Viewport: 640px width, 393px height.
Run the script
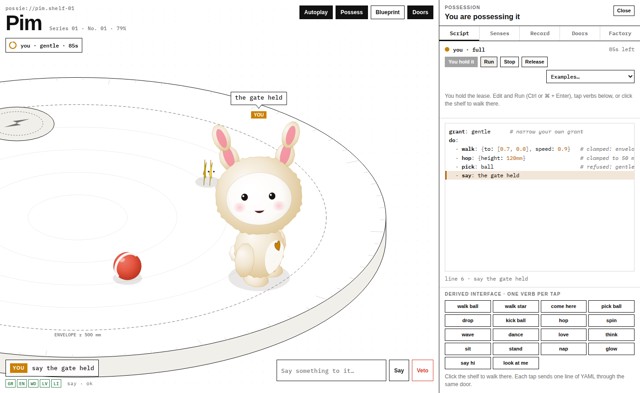tap(489, 62)
